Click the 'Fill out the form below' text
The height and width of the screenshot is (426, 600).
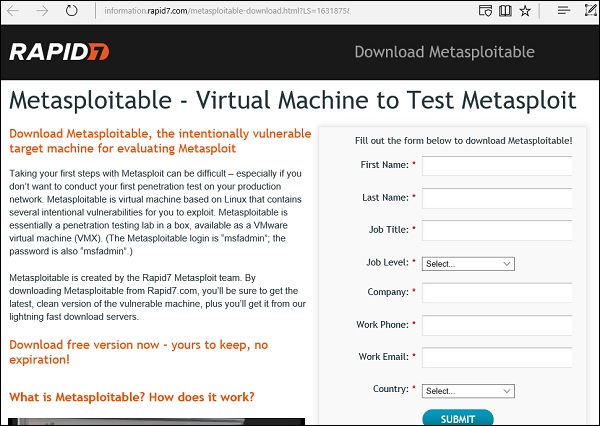pos(463,141)
